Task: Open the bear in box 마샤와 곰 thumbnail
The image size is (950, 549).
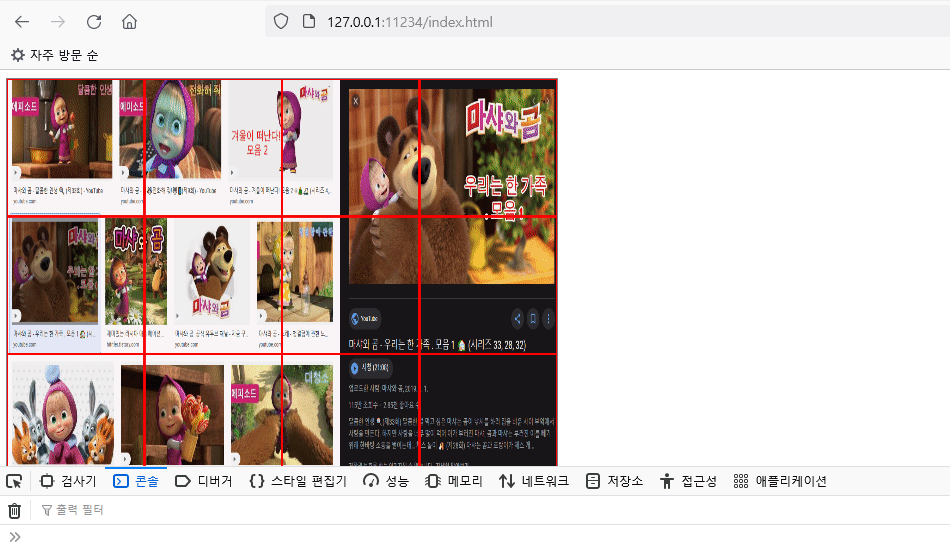Action: click(x=212, y=271)
